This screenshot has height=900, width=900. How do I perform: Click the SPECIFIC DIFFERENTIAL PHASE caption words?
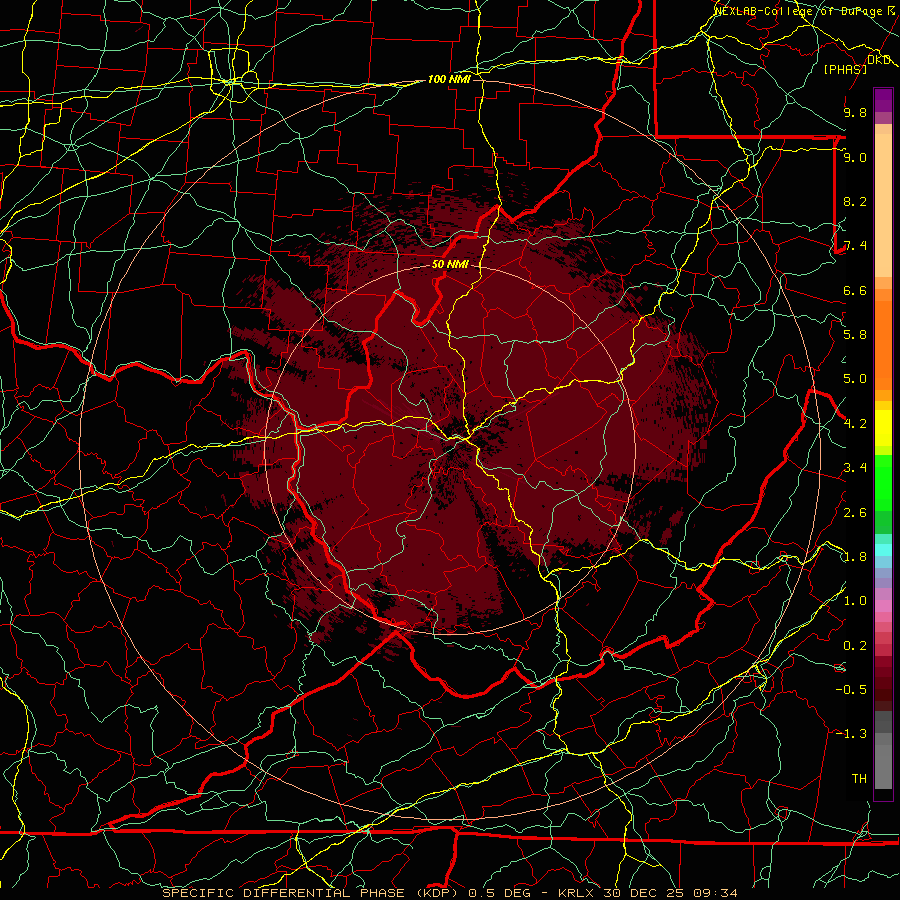[282, 893]
